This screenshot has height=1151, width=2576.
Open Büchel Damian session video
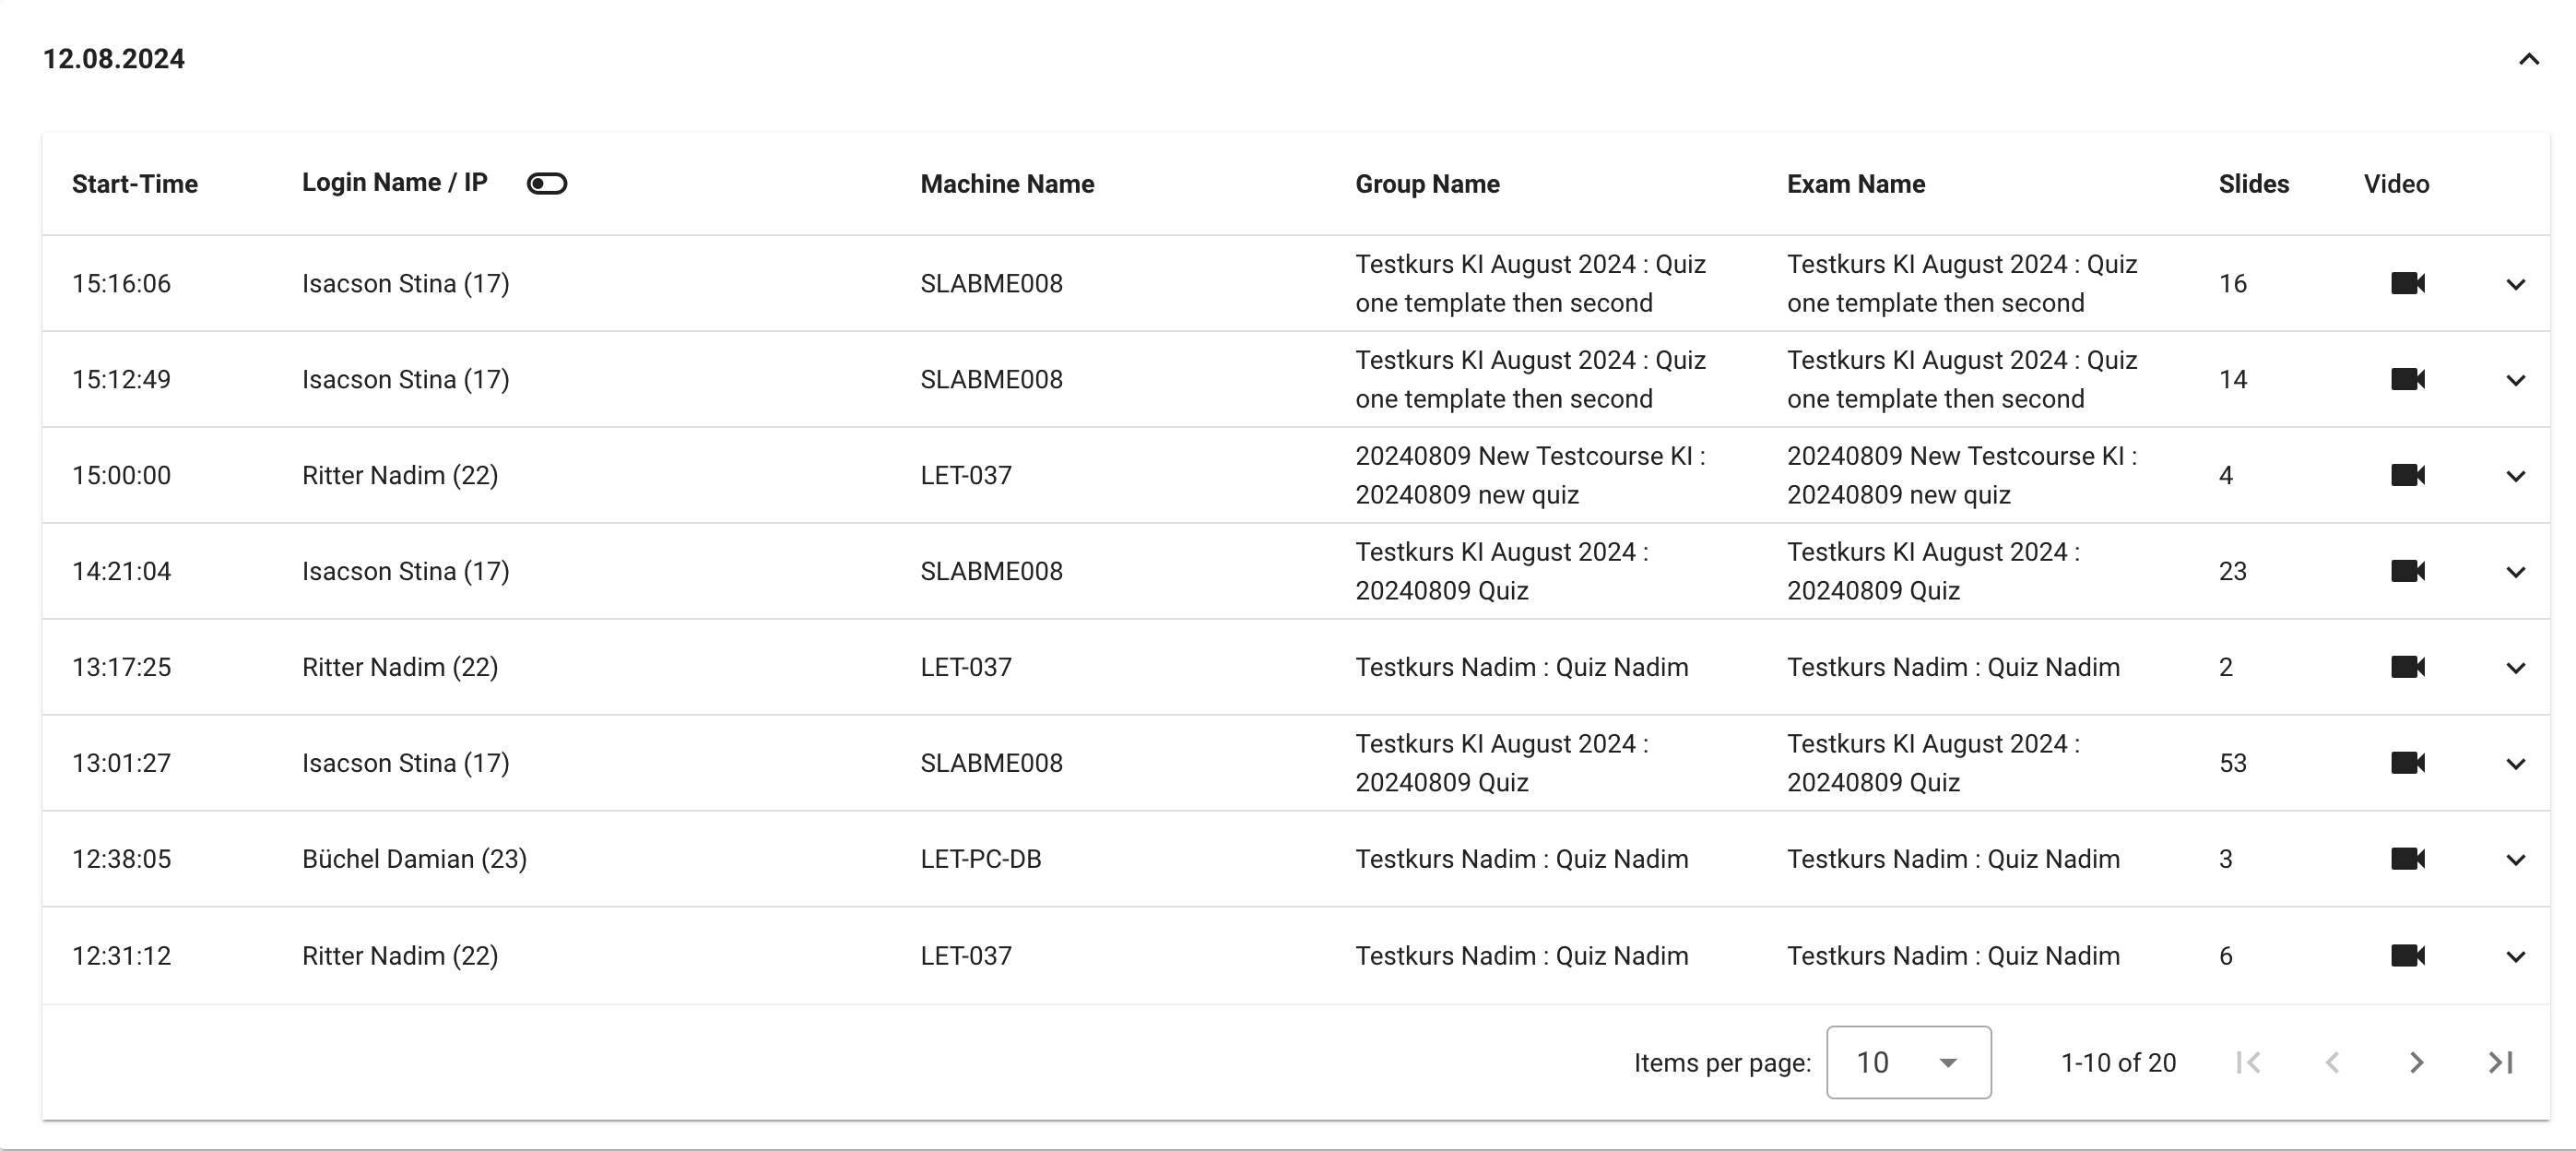click(2407, 859)
